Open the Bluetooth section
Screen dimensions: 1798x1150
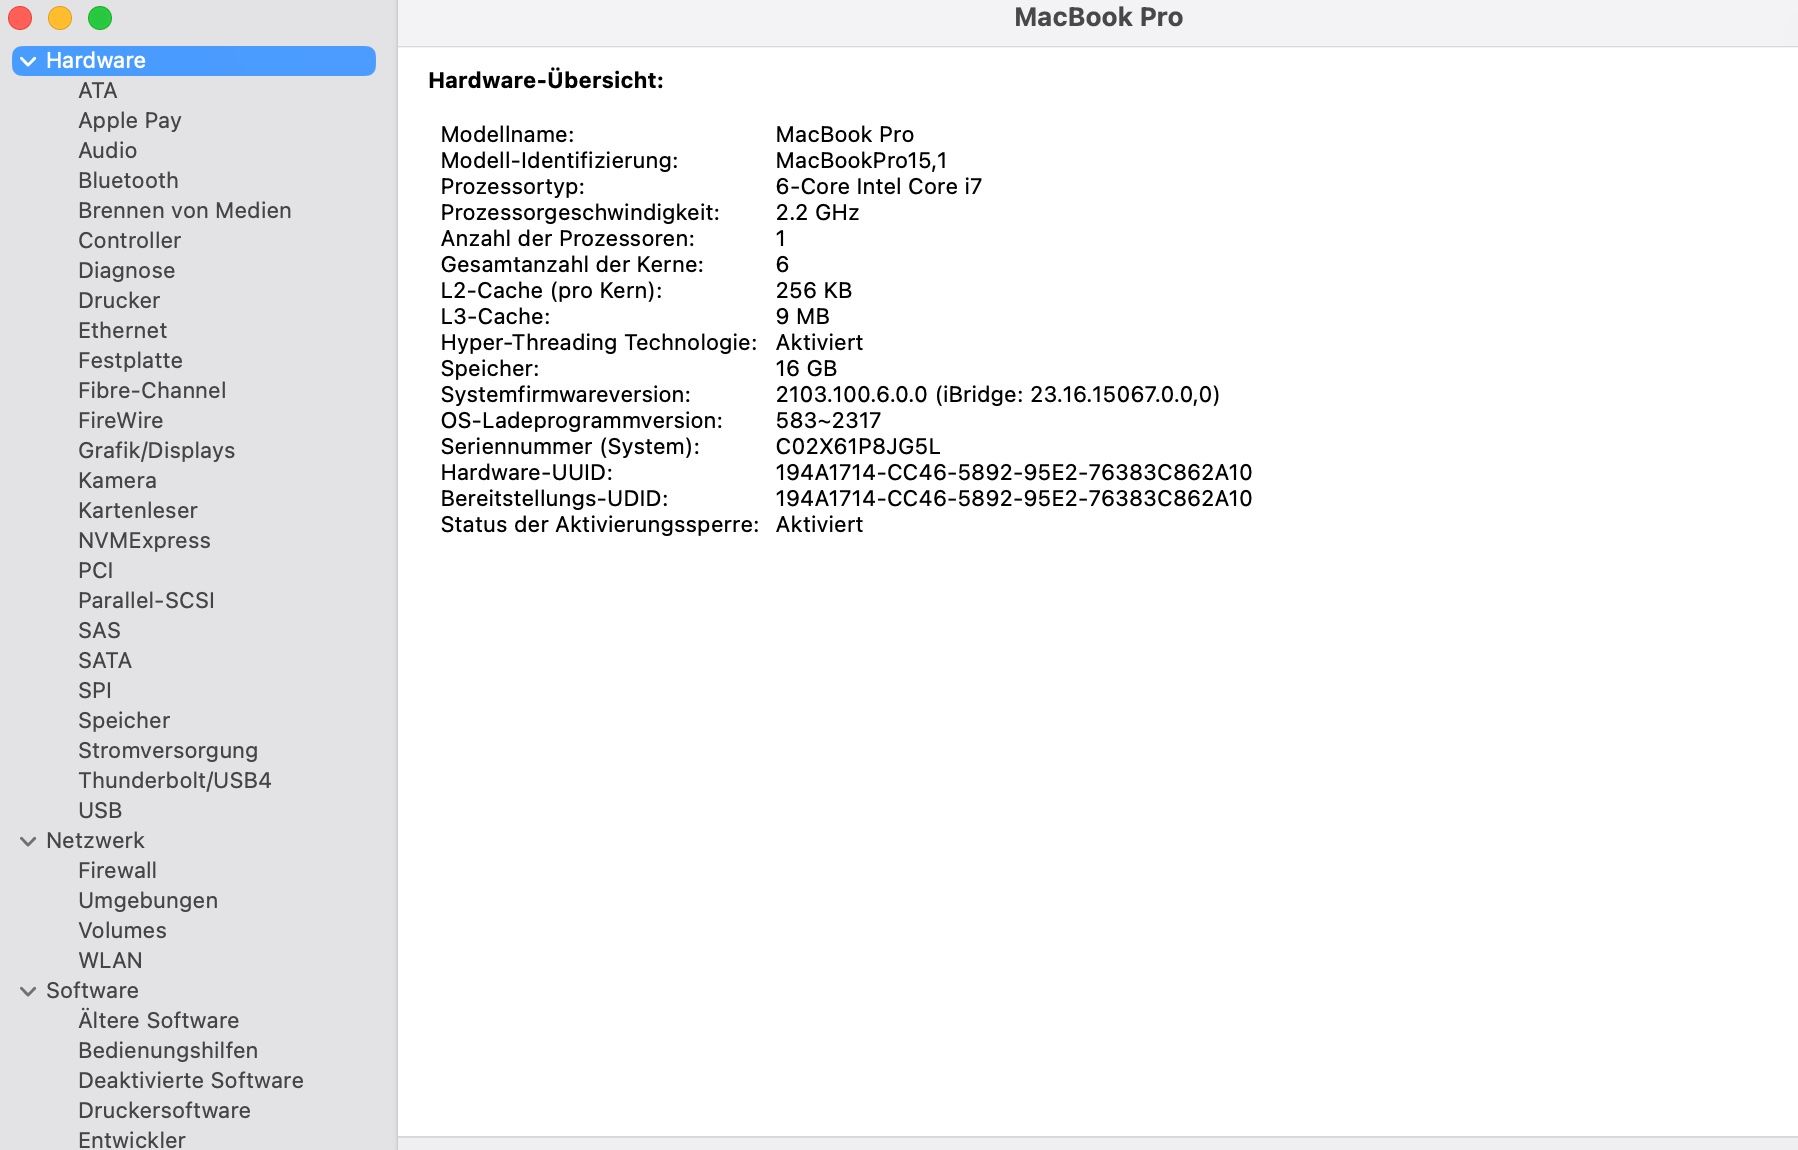click(x=129, y=181)
